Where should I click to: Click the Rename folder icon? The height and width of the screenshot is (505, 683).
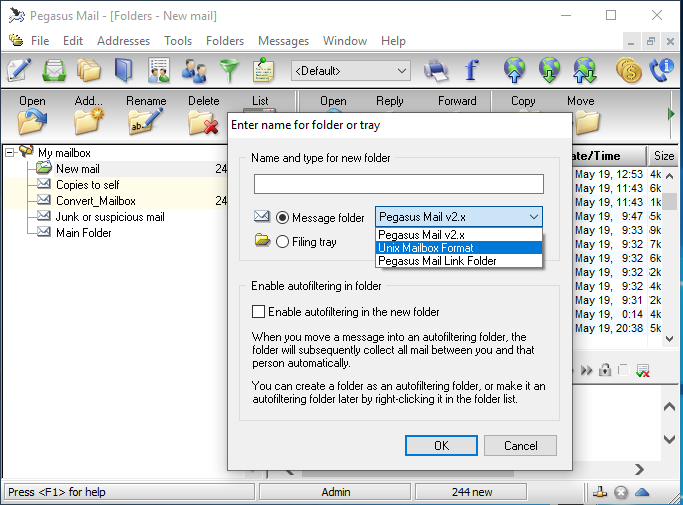point(146,122)
